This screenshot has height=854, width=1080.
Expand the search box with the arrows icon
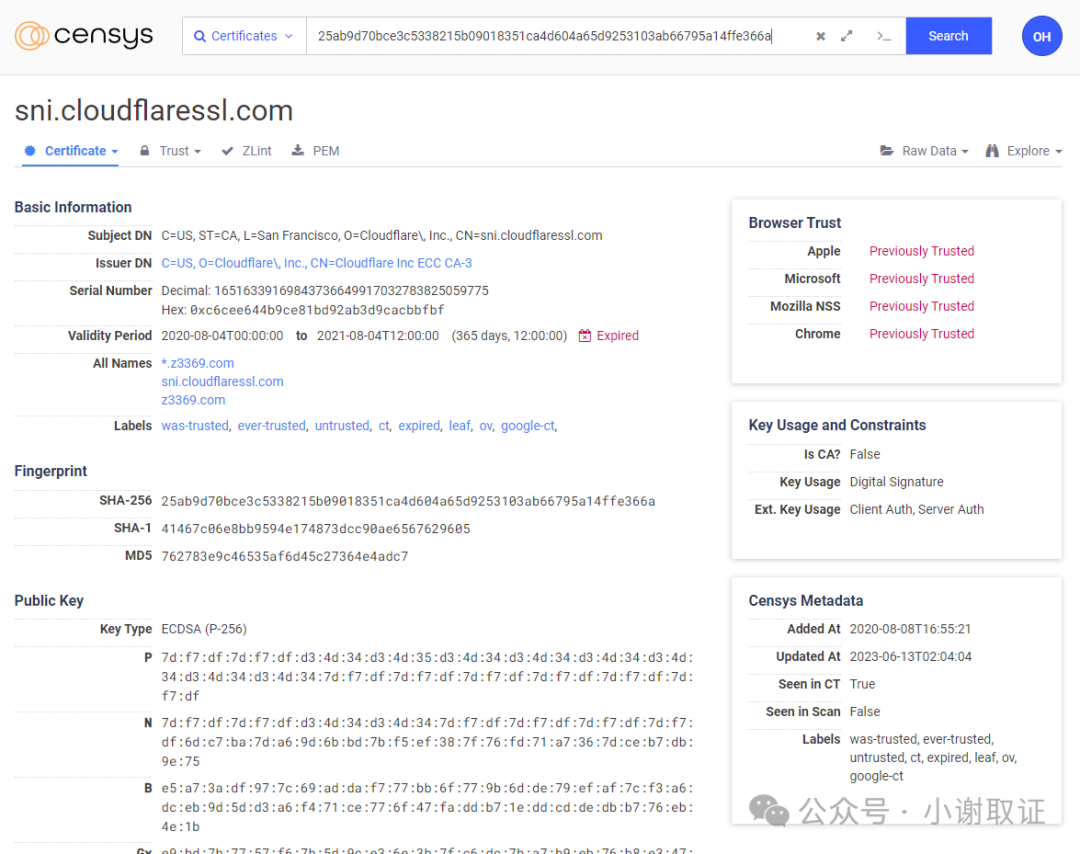(x=847, y=36)
